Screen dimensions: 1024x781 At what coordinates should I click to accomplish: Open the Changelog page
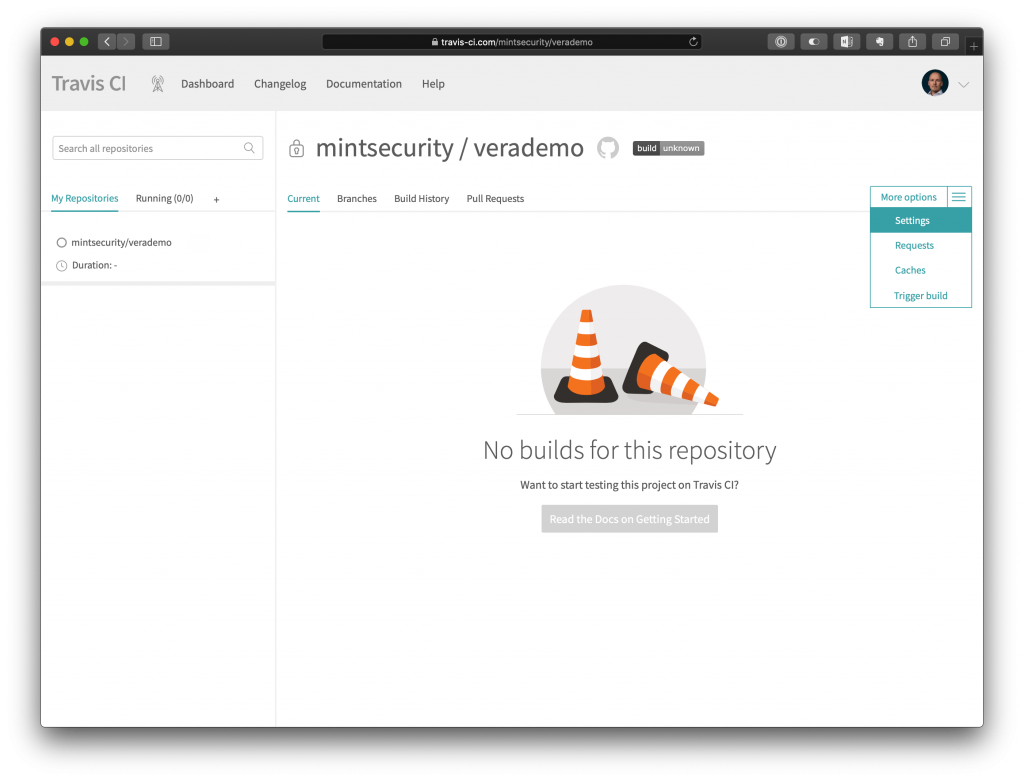point(279,84)
